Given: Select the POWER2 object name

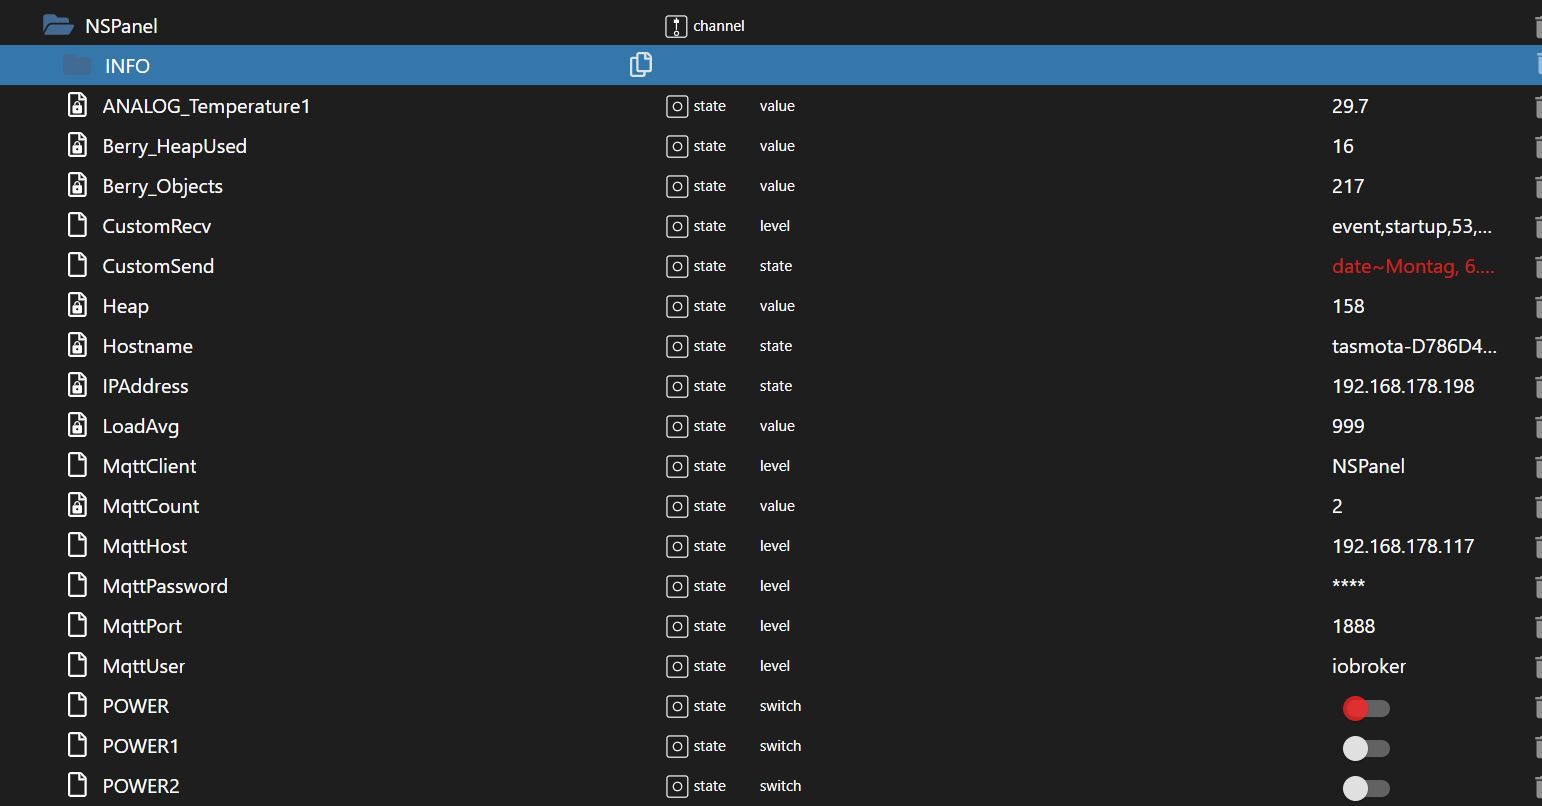Looking at the screenshot, I should point(140,786).
